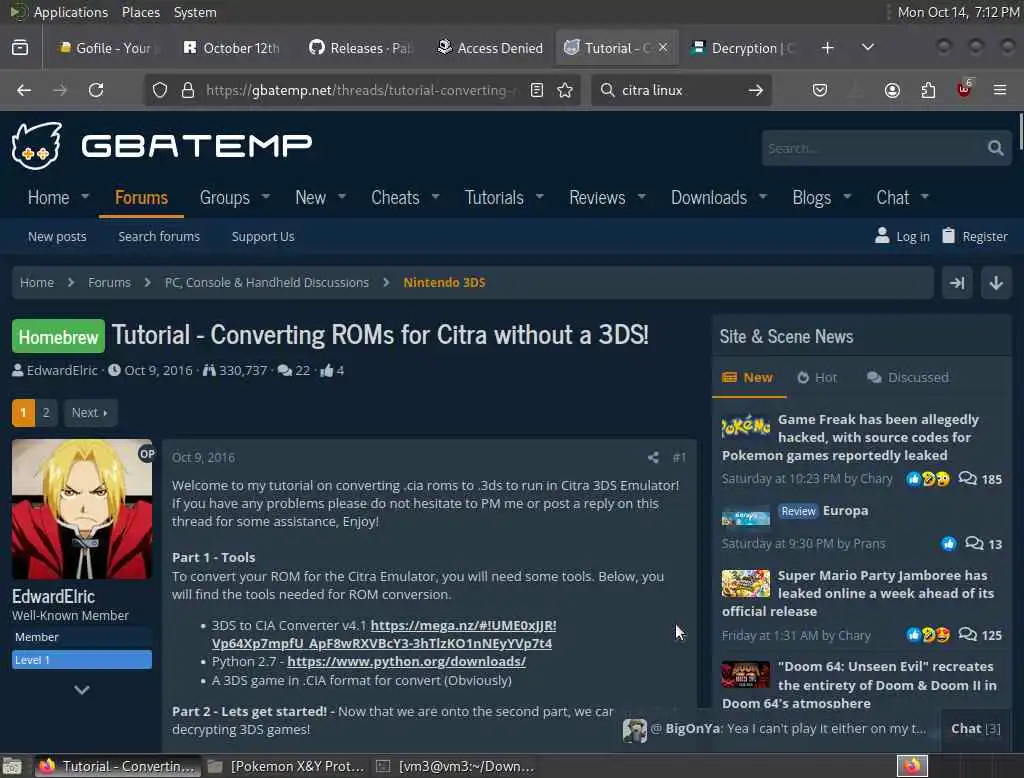Expand the Groups dropdown arrow
Screen dimensions: 1024x778
(x=265, y=197)
